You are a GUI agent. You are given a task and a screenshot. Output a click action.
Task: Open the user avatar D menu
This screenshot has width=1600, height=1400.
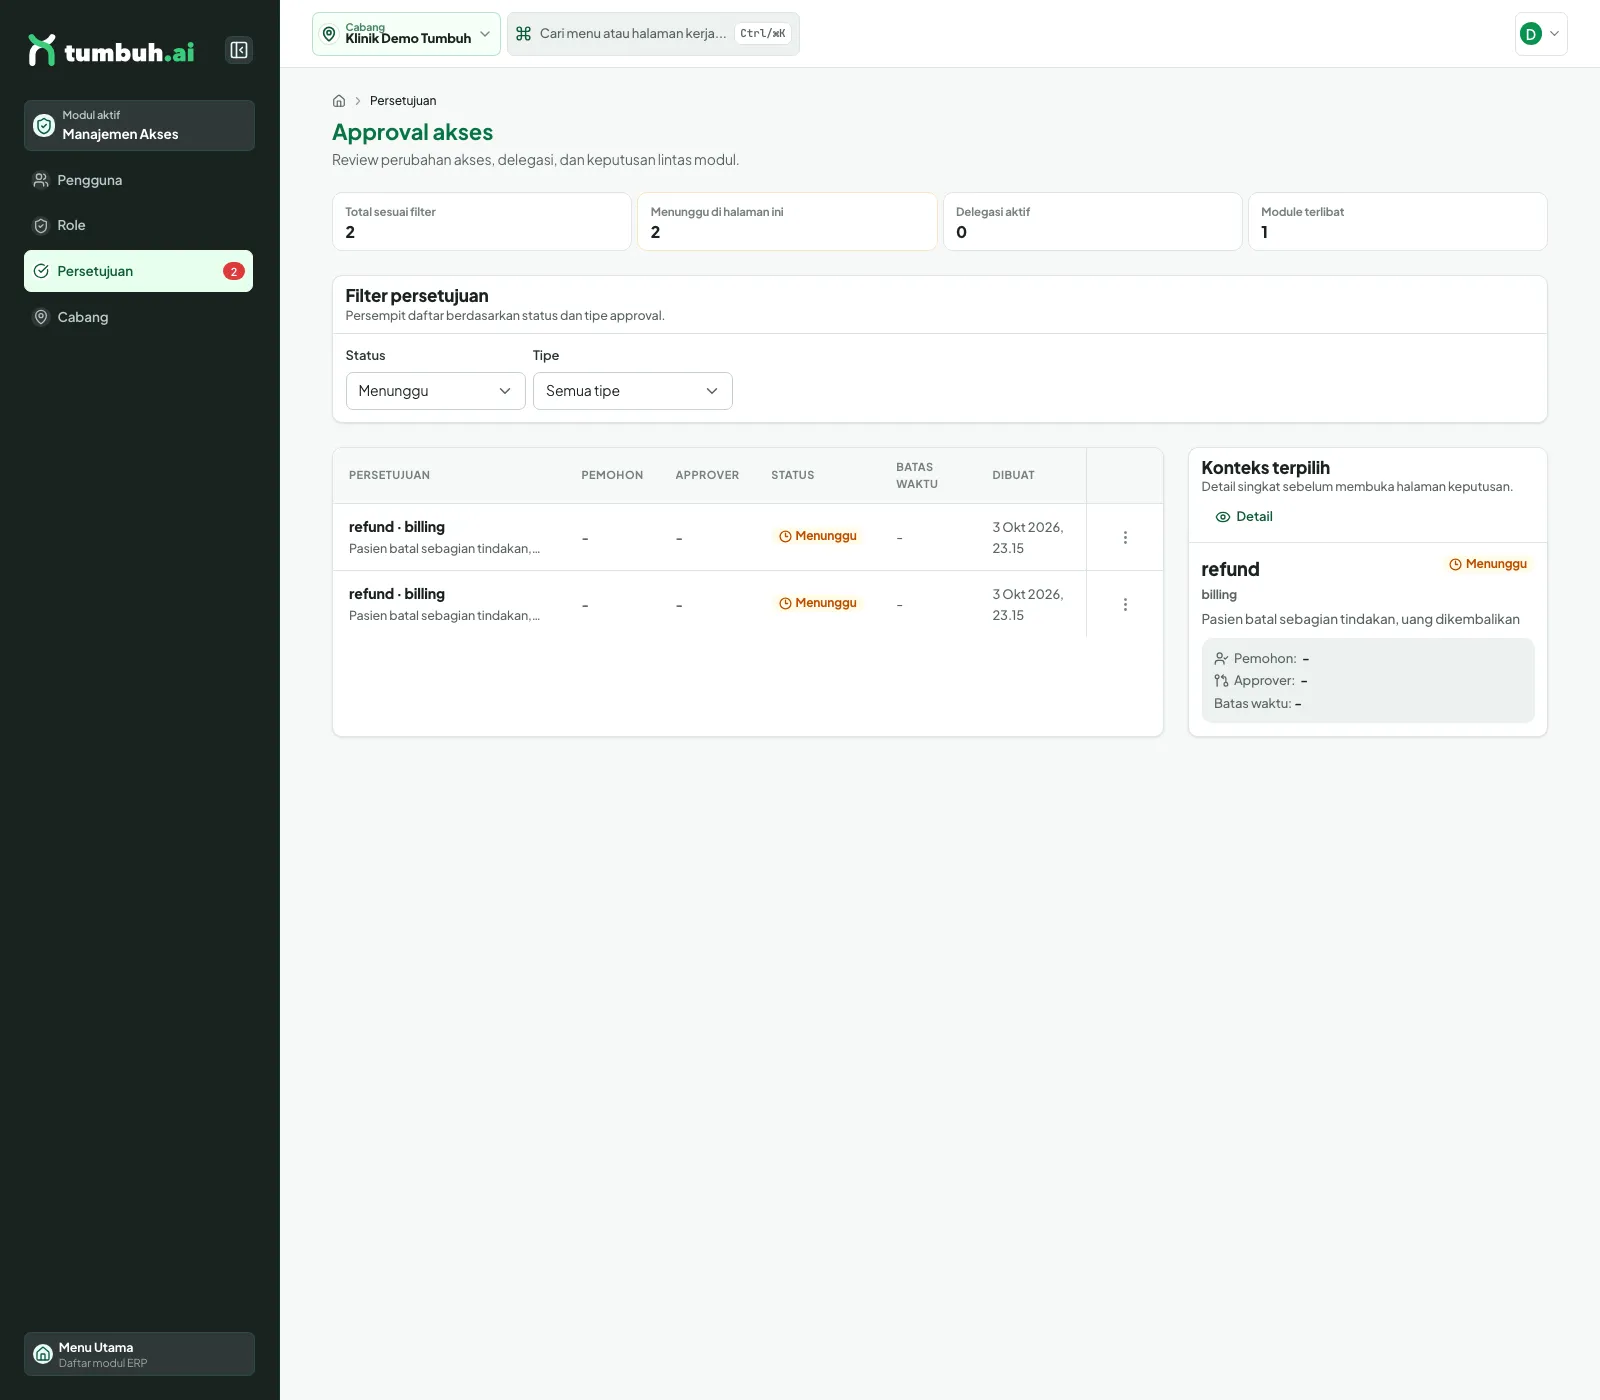point(1541,34)
